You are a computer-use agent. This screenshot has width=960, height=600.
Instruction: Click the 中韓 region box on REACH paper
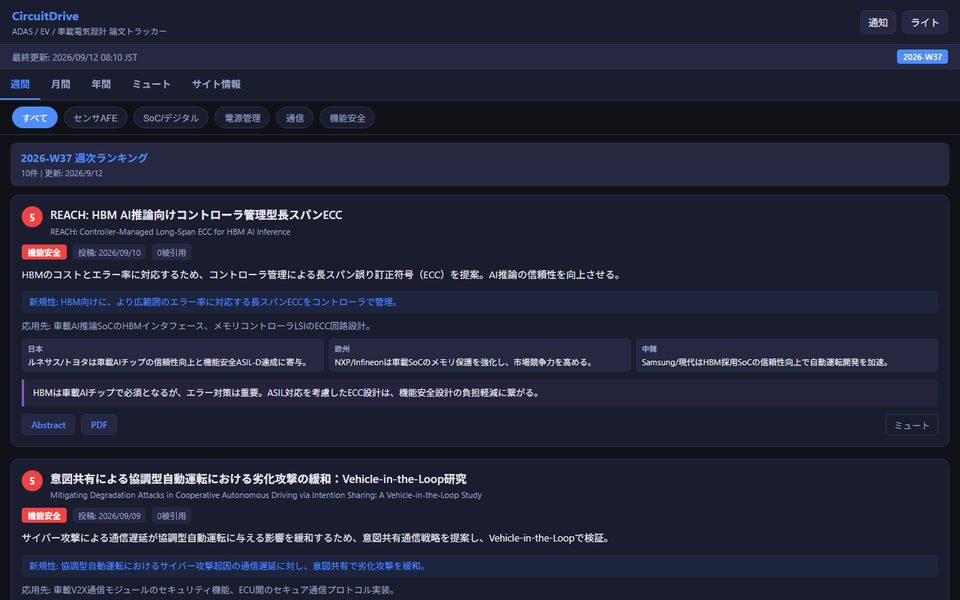click(x=787, y=355)
